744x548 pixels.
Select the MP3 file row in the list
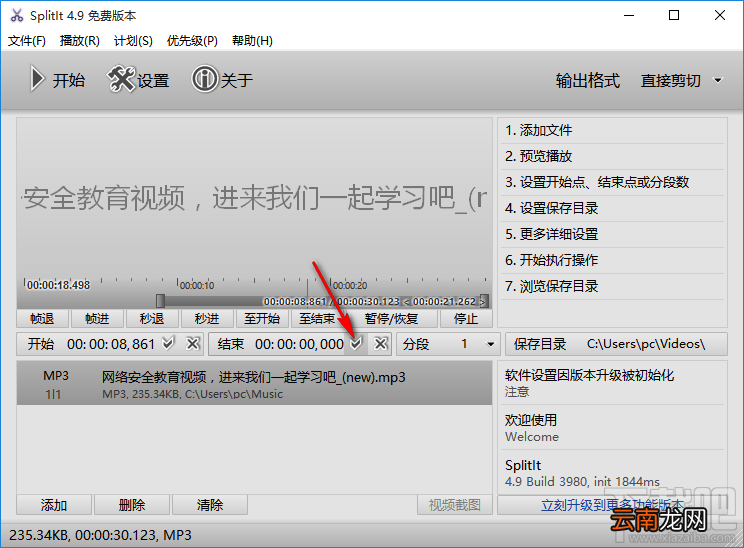[x=254, y=383]
